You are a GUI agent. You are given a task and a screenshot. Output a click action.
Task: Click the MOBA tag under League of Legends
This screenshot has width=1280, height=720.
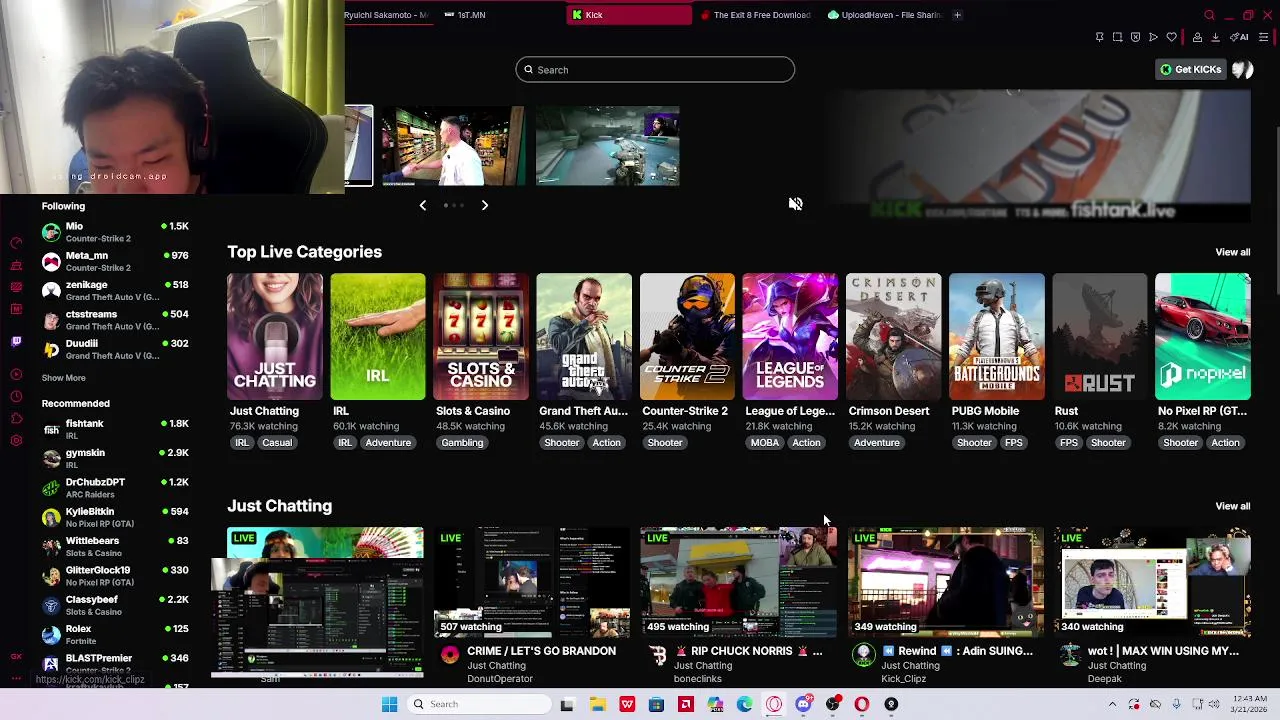click(764, 443)
